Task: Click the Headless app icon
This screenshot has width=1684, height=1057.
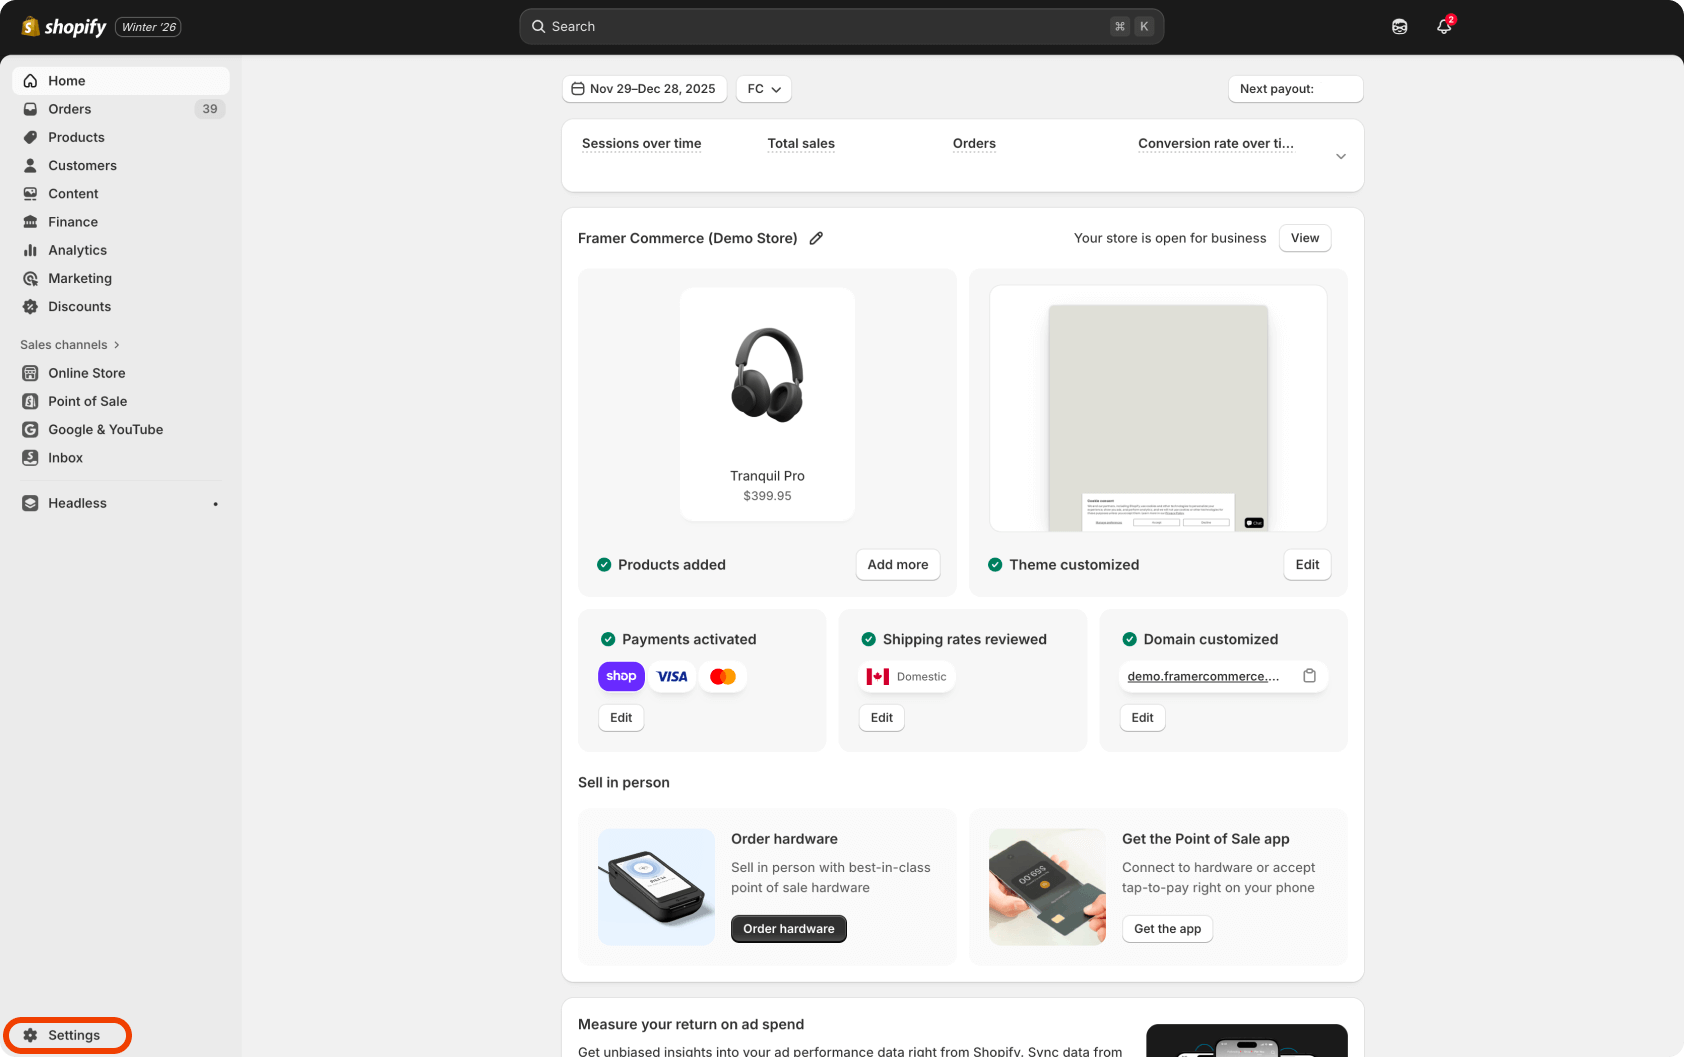Action: point(31,503)
